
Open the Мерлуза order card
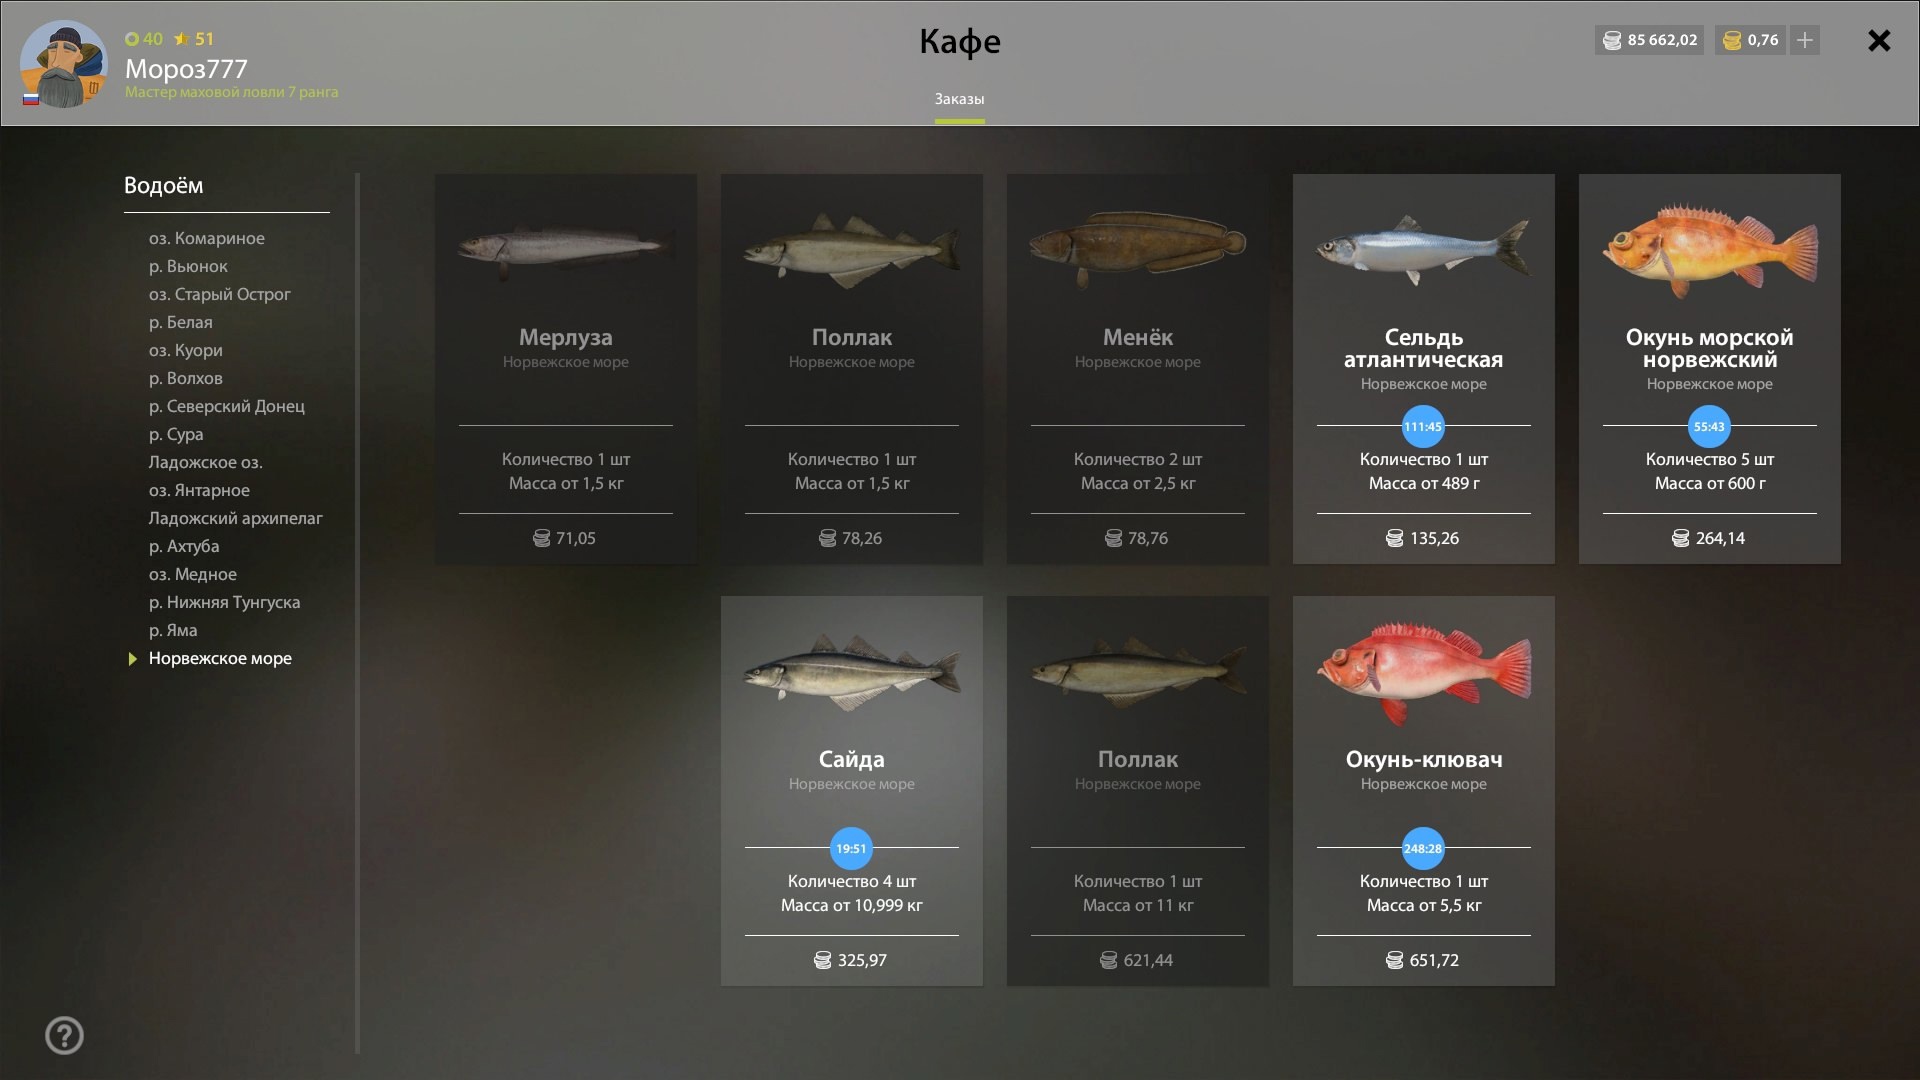pyautogui.click(x=565, y=369)
